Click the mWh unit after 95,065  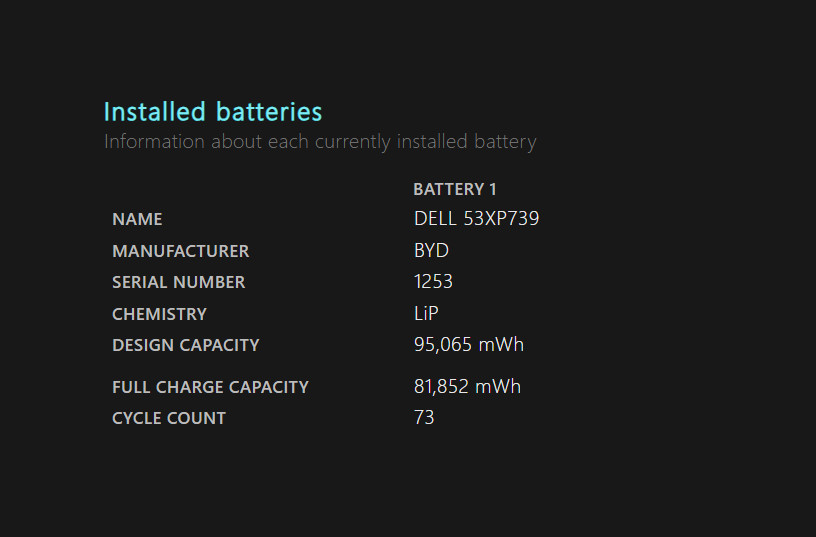click(x=501, y=344)
